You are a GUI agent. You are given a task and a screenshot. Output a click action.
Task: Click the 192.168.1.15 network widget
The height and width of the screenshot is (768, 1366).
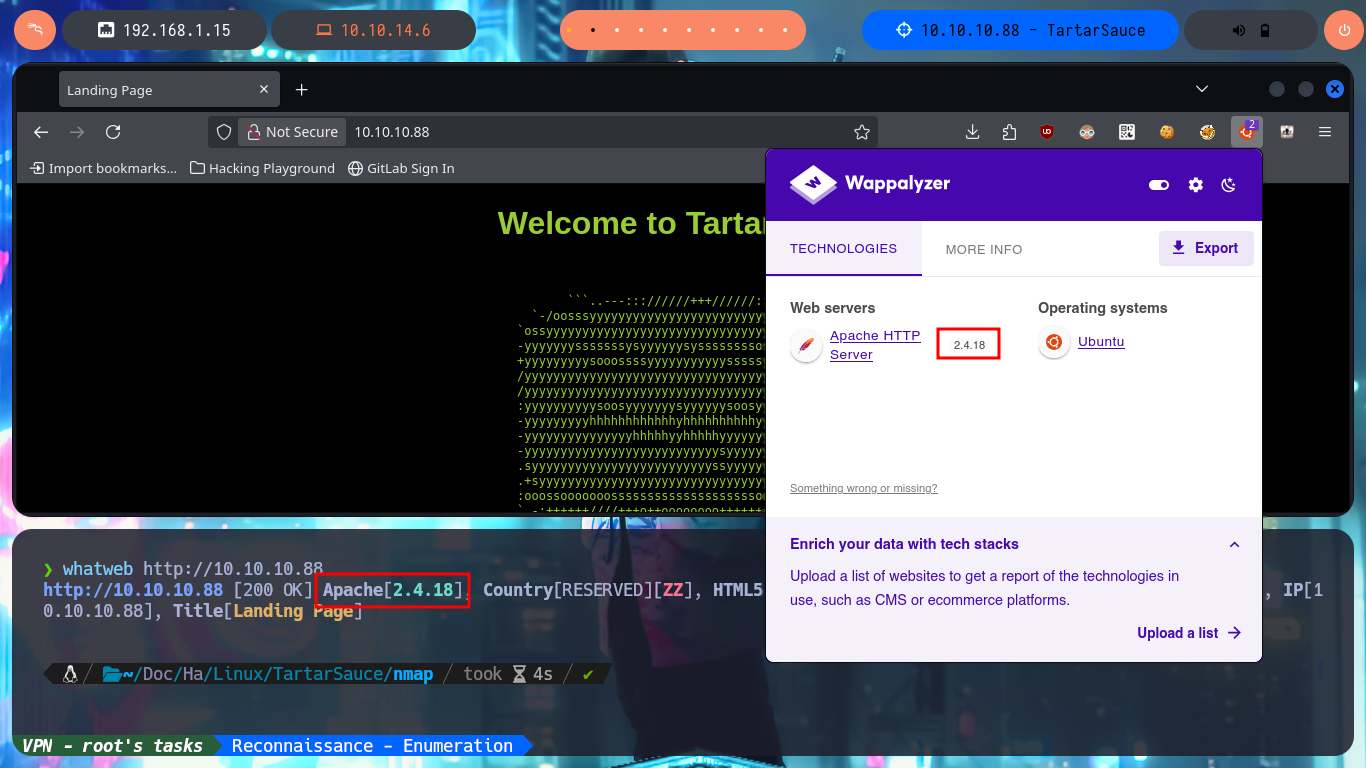165,30
